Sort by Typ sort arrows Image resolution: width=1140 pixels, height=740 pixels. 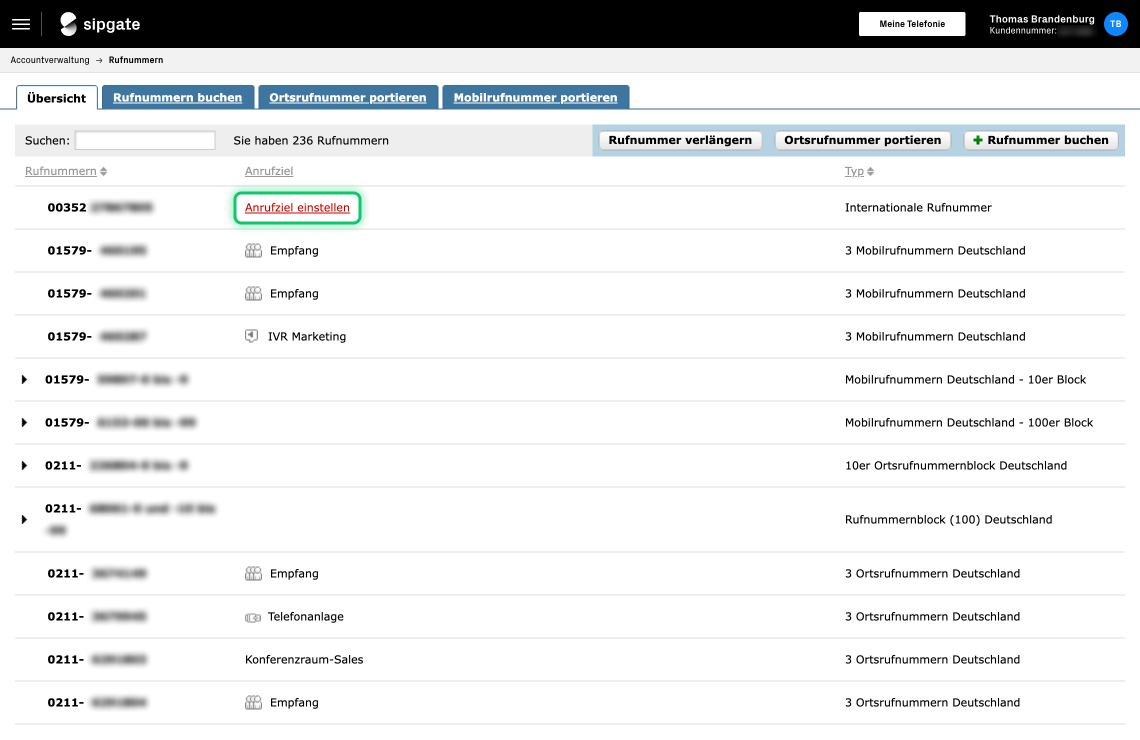tap(870, 172)
